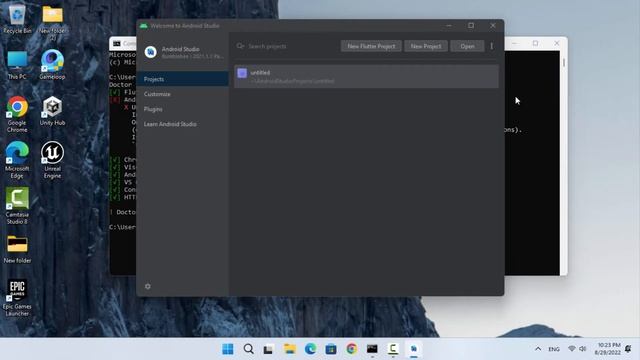The image size is (640, 360).
Task: Click the Android Studio logo in the welcome sidebar
Action: [x=151, y=52]
